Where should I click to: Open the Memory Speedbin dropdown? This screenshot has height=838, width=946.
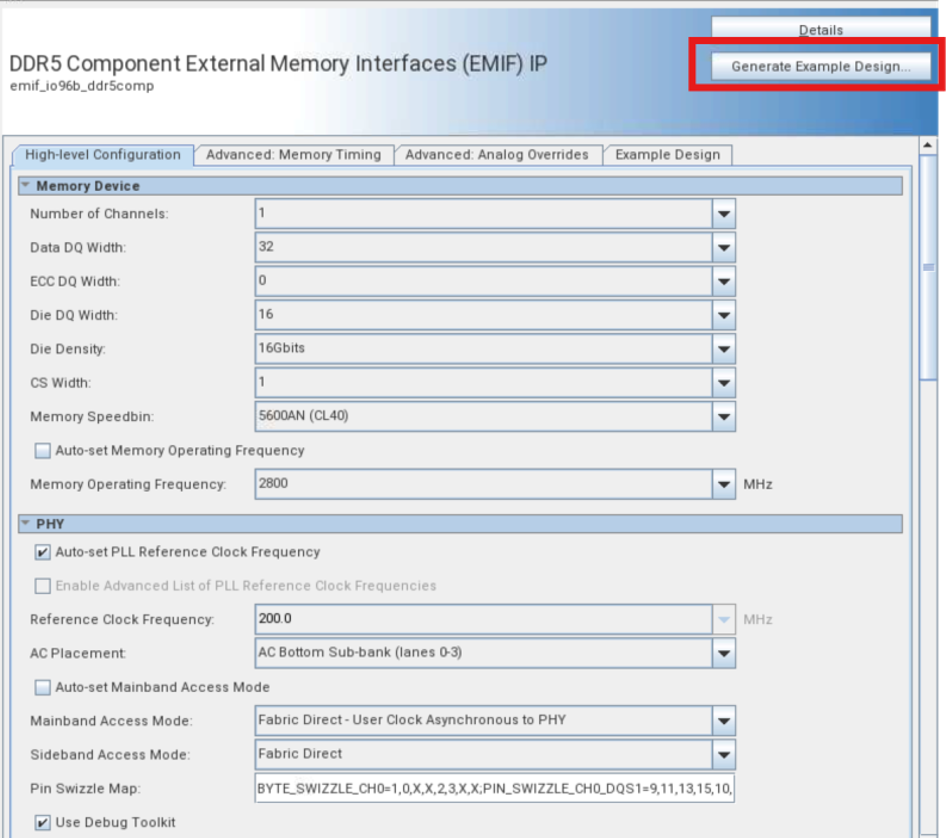pyautogui.click(x=724, y=417)
